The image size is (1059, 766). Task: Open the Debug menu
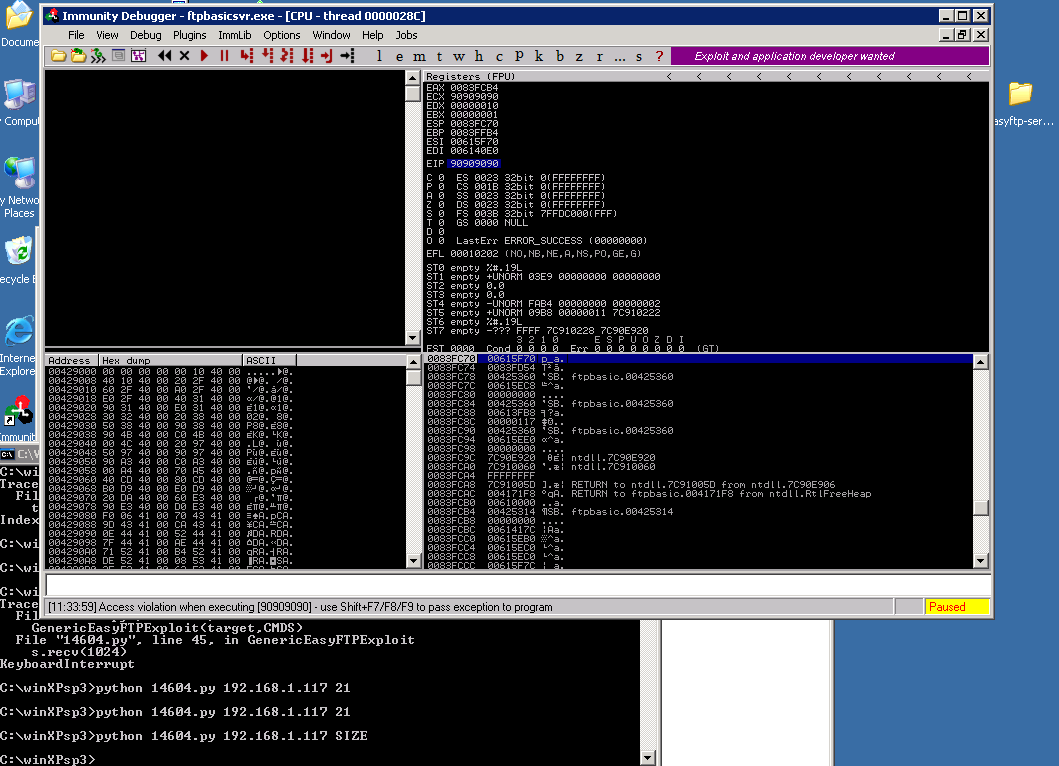coord(145,35)
